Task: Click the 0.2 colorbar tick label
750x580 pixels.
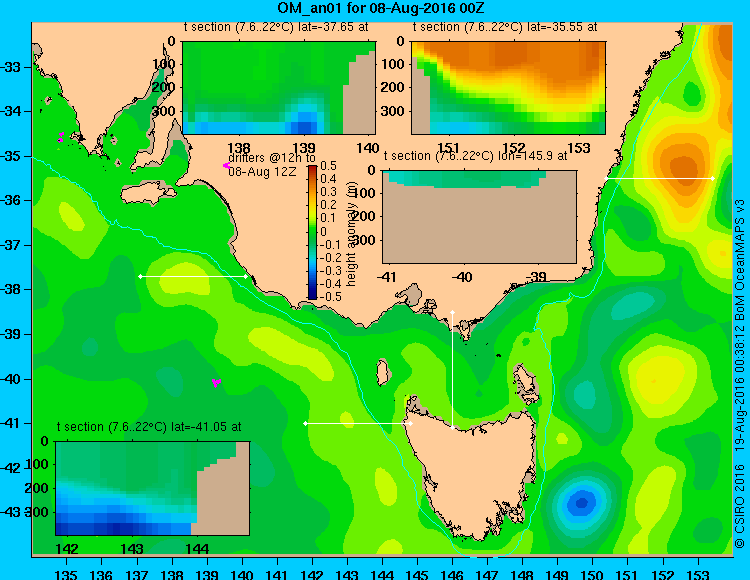Action: point(328,205)
